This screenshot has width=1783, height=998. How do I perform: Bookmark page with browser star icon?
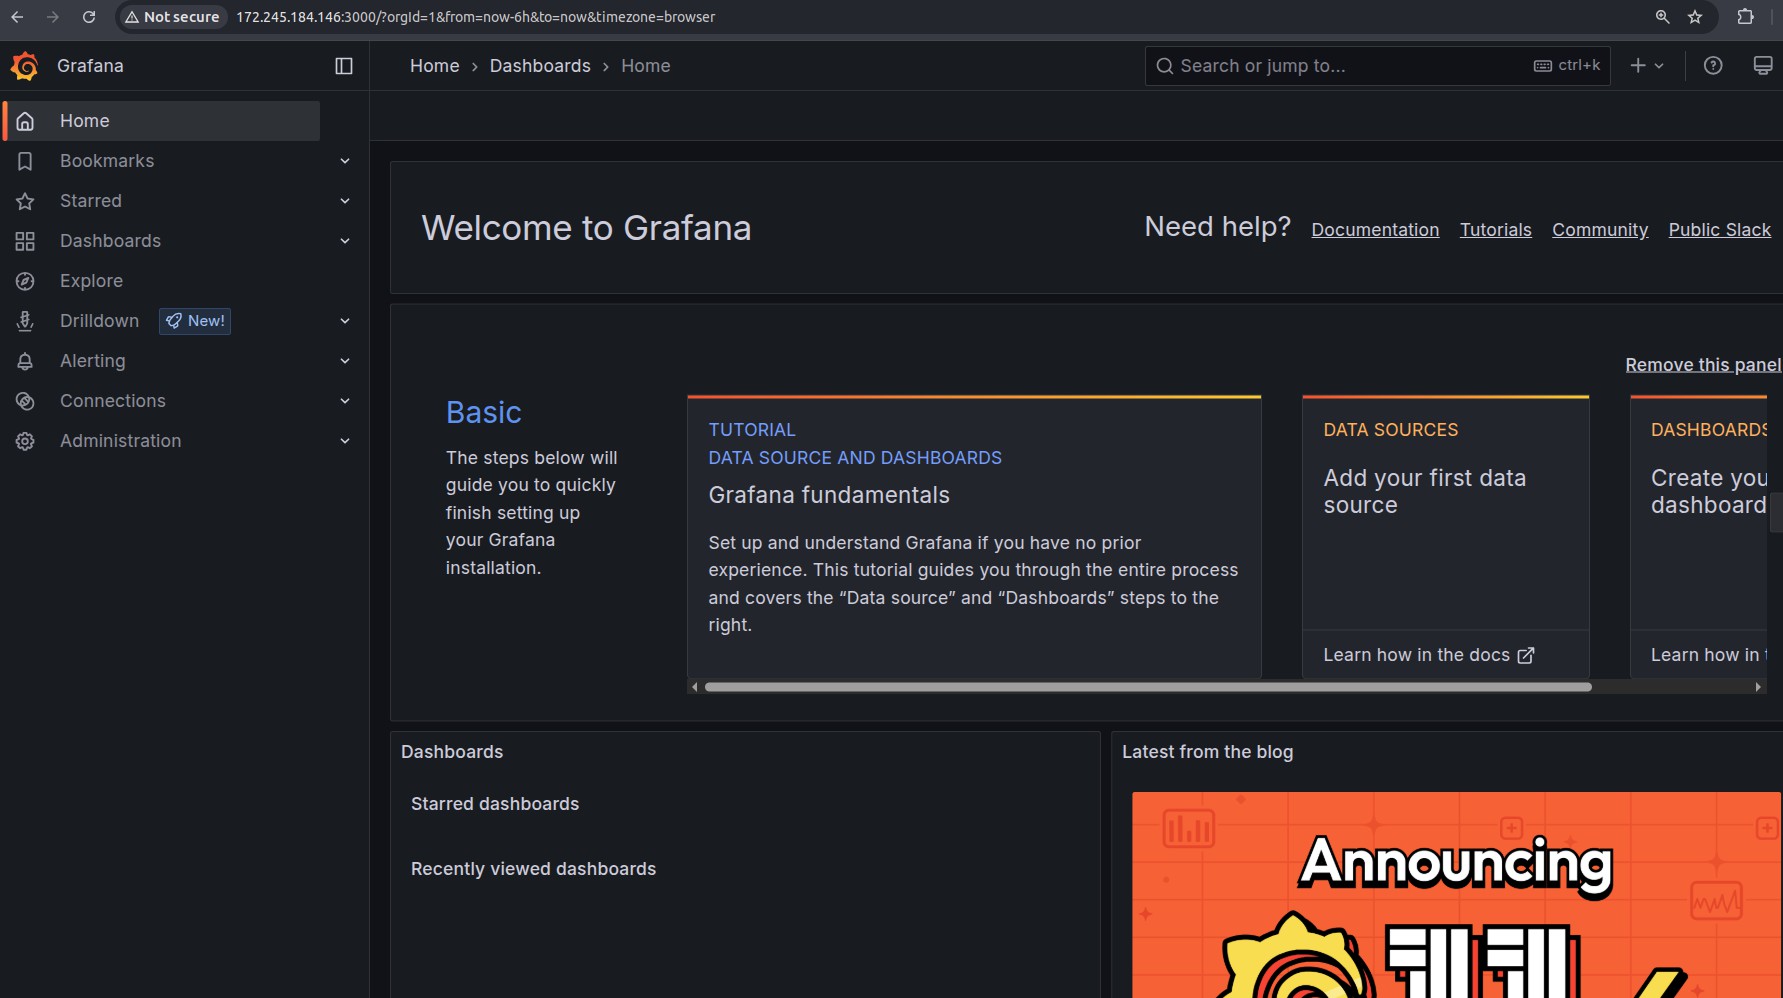tap(1695, 17)
